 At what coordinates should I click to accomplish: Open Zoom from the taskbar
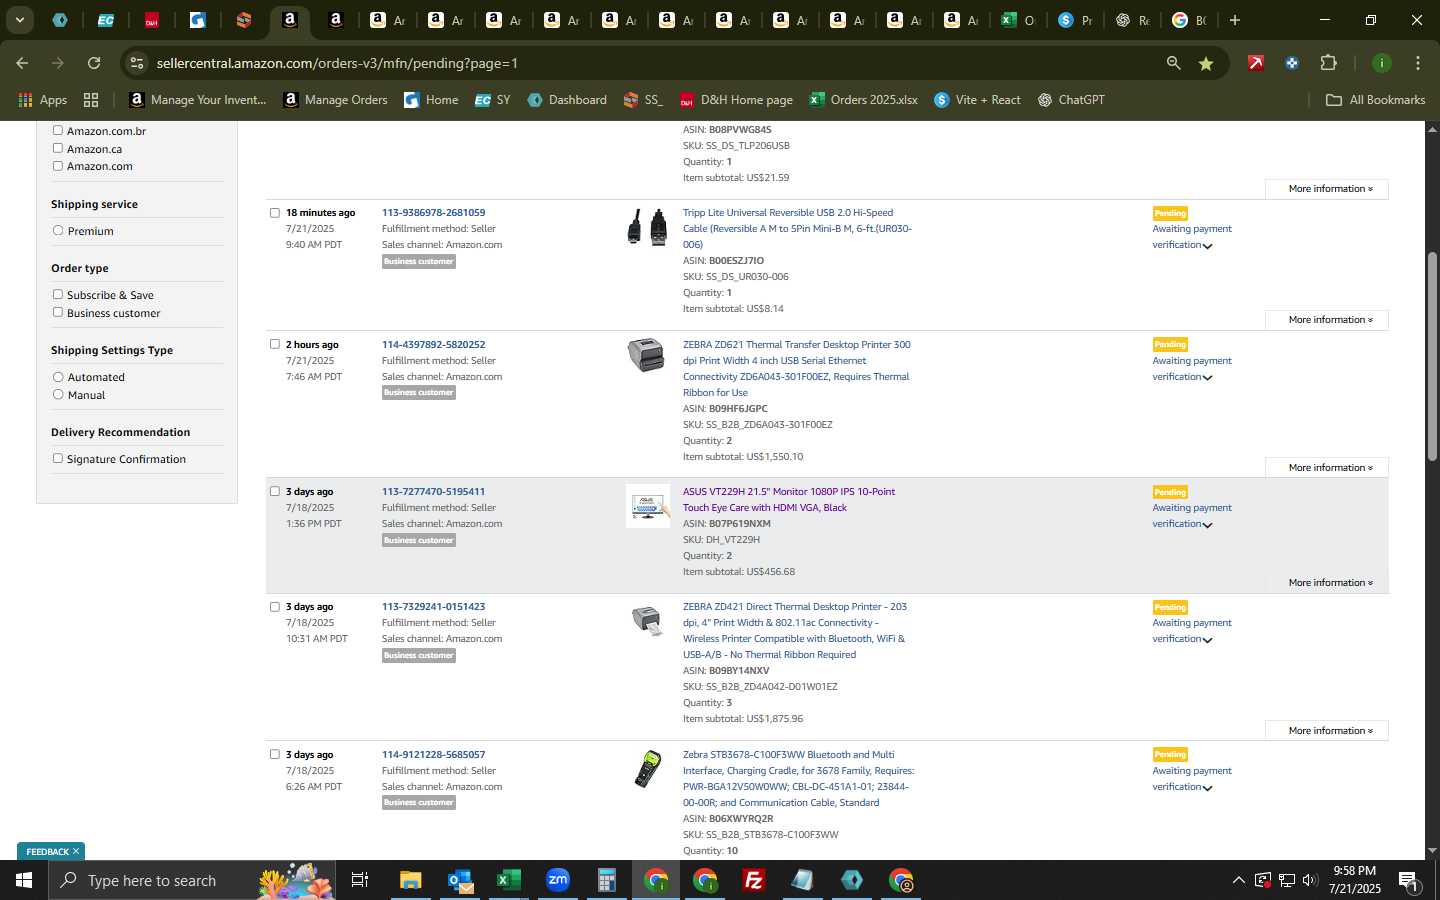pyautogui.click(x=558, y=880)
